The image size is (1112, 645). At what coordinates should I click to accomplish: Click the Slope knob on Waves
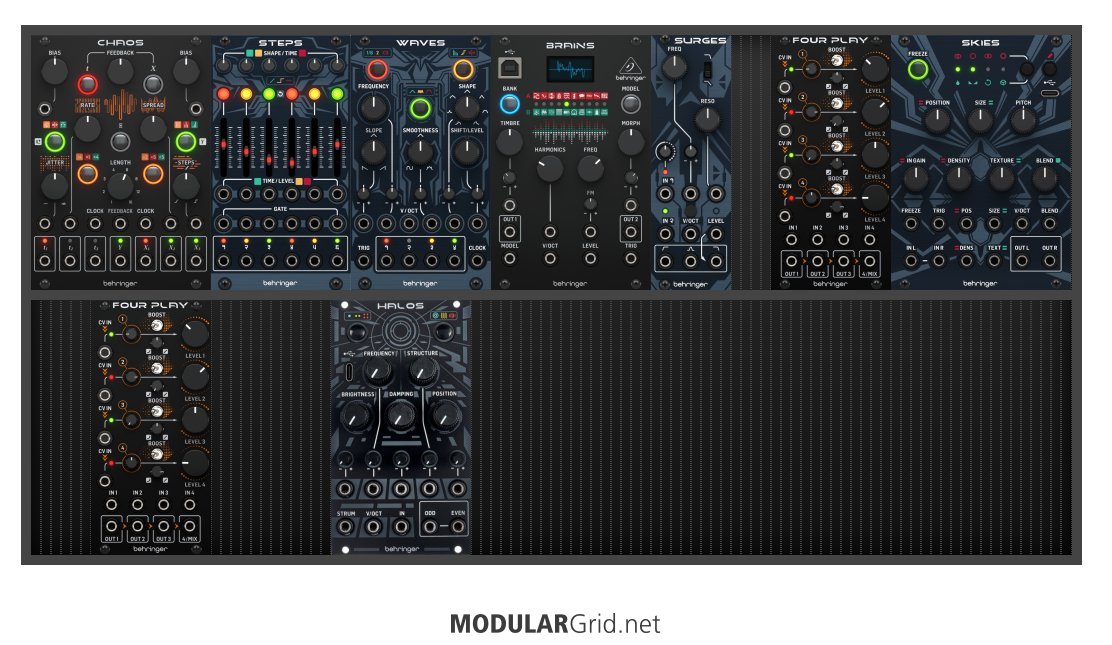(x=373, y=153)
